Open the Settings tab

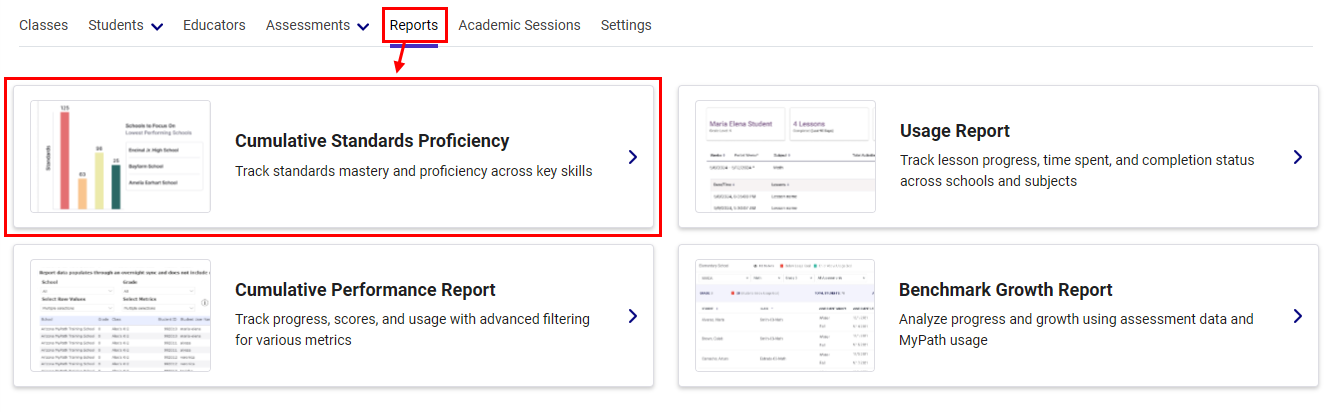pos(626,25)
